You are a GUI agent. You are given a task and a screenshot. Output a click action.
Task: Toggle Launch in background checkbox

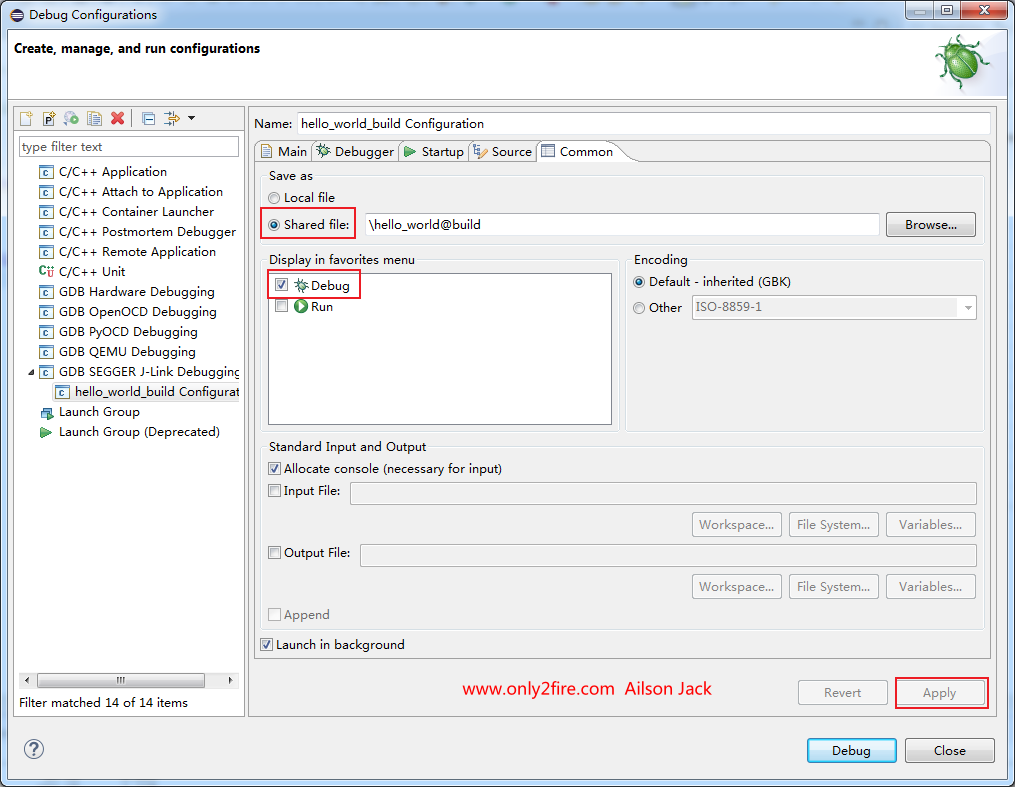(267, 645)
